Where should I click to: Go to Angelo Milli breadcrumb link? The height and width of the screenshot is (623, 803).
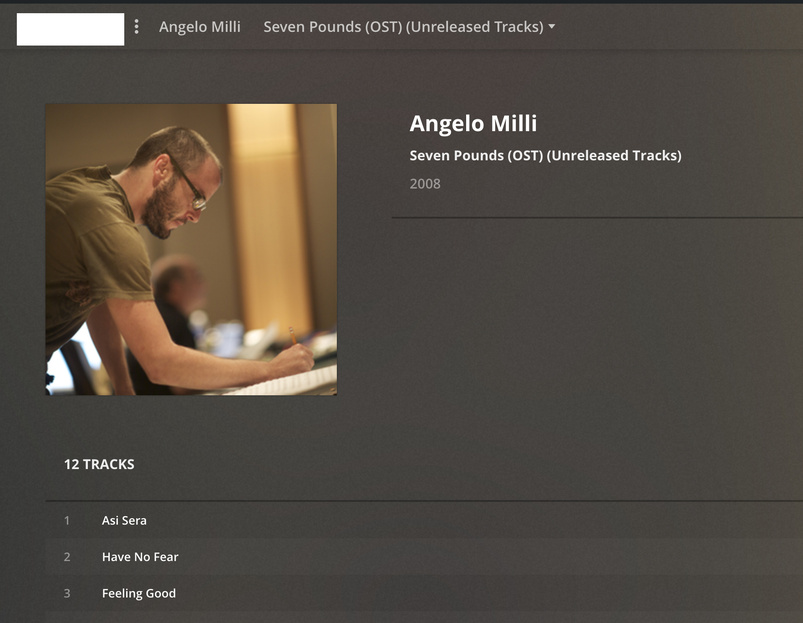click(x=200, y=27)
